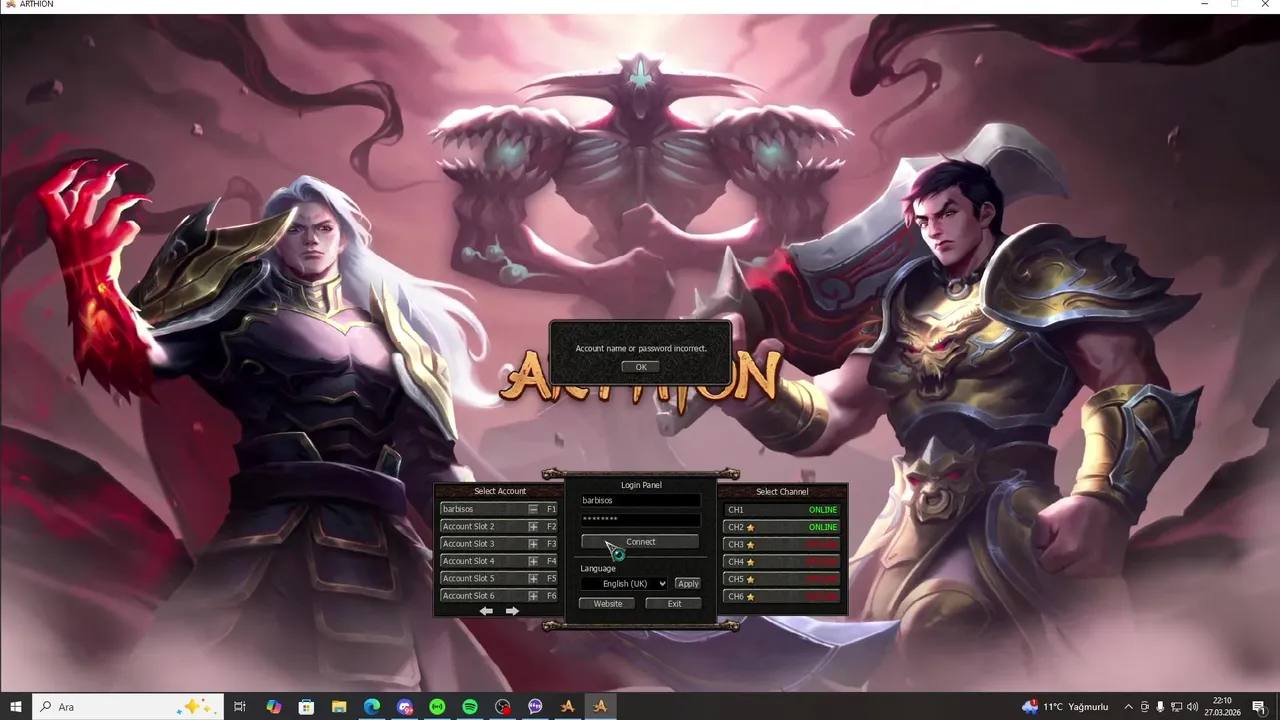Open Task View from taskbar

[x=240, y=707]
